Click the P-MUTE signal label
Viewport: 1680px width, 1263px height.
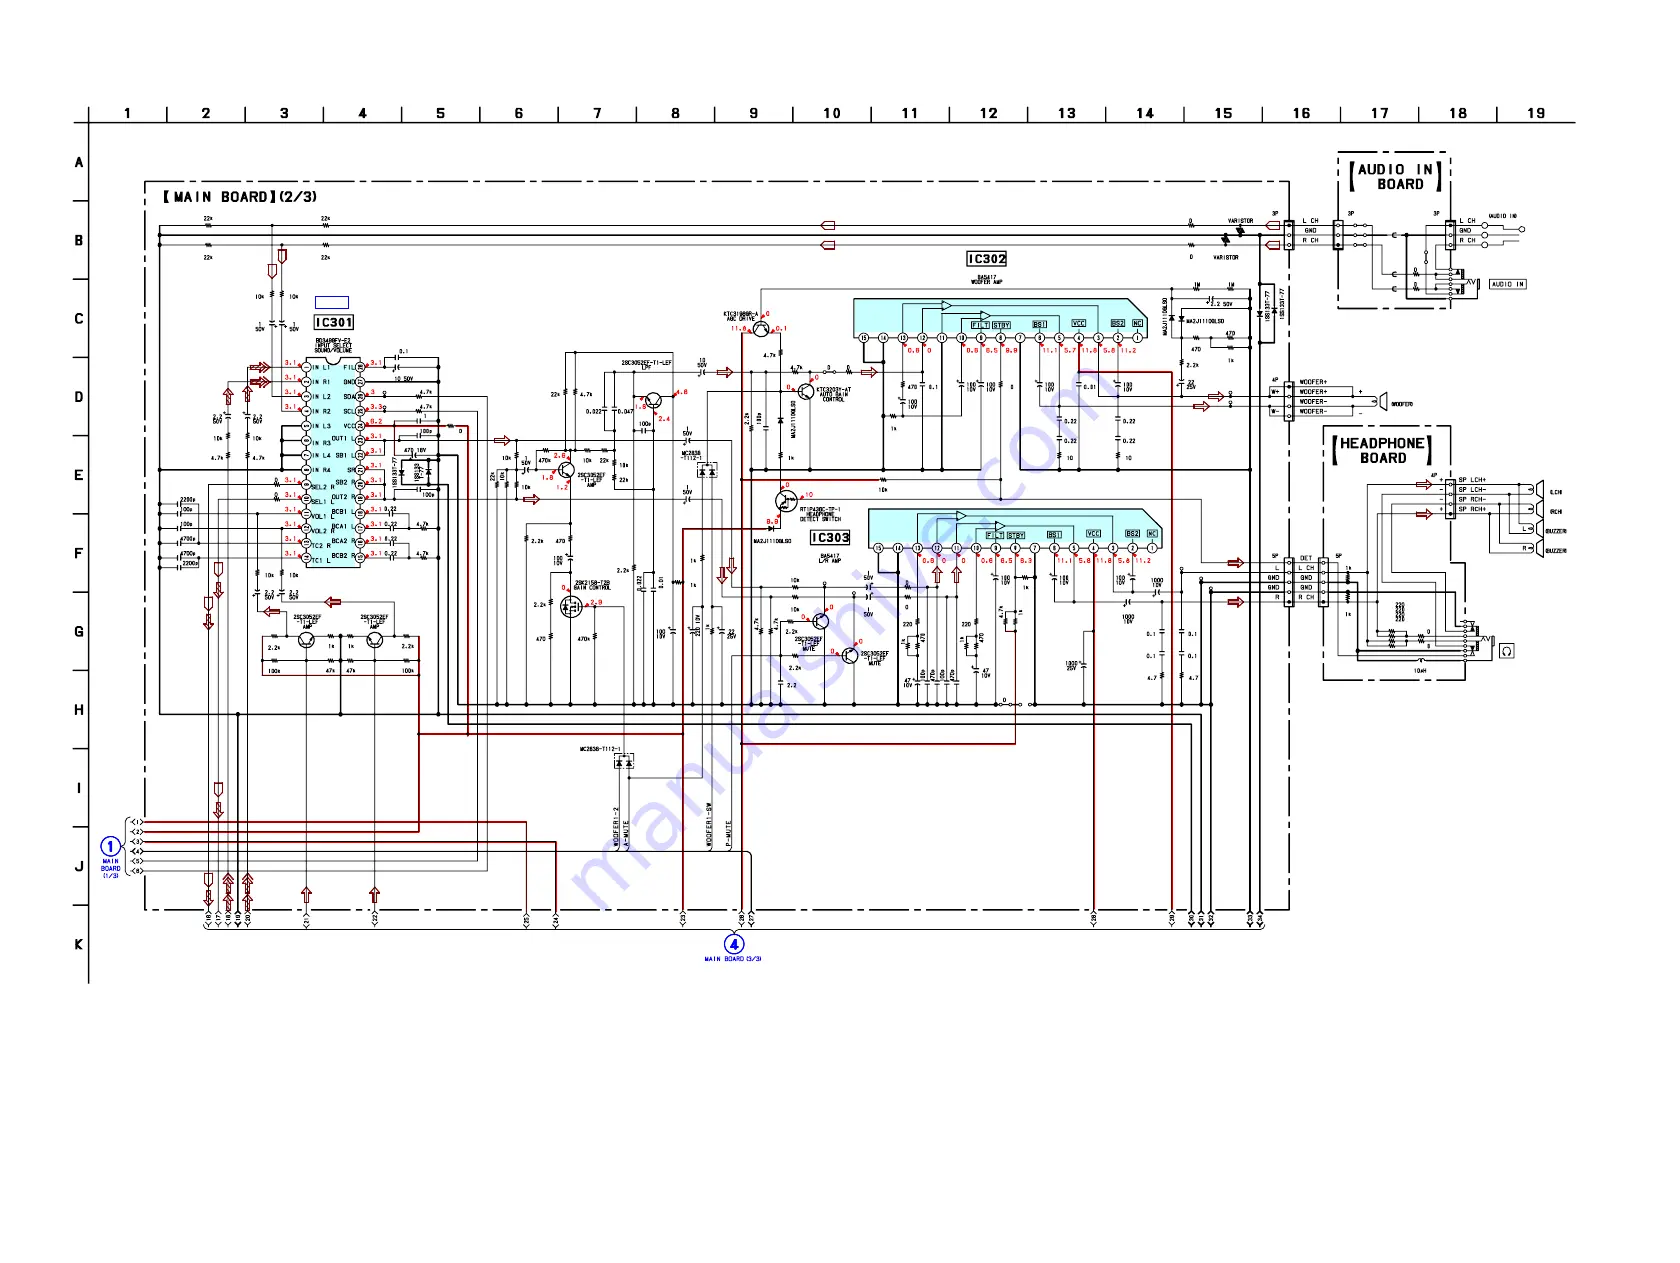point(729,836)
